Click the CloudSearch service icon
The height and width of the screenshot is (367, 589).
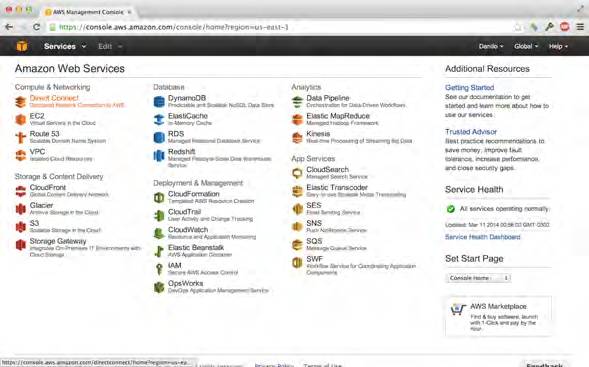tap(298, 173)
